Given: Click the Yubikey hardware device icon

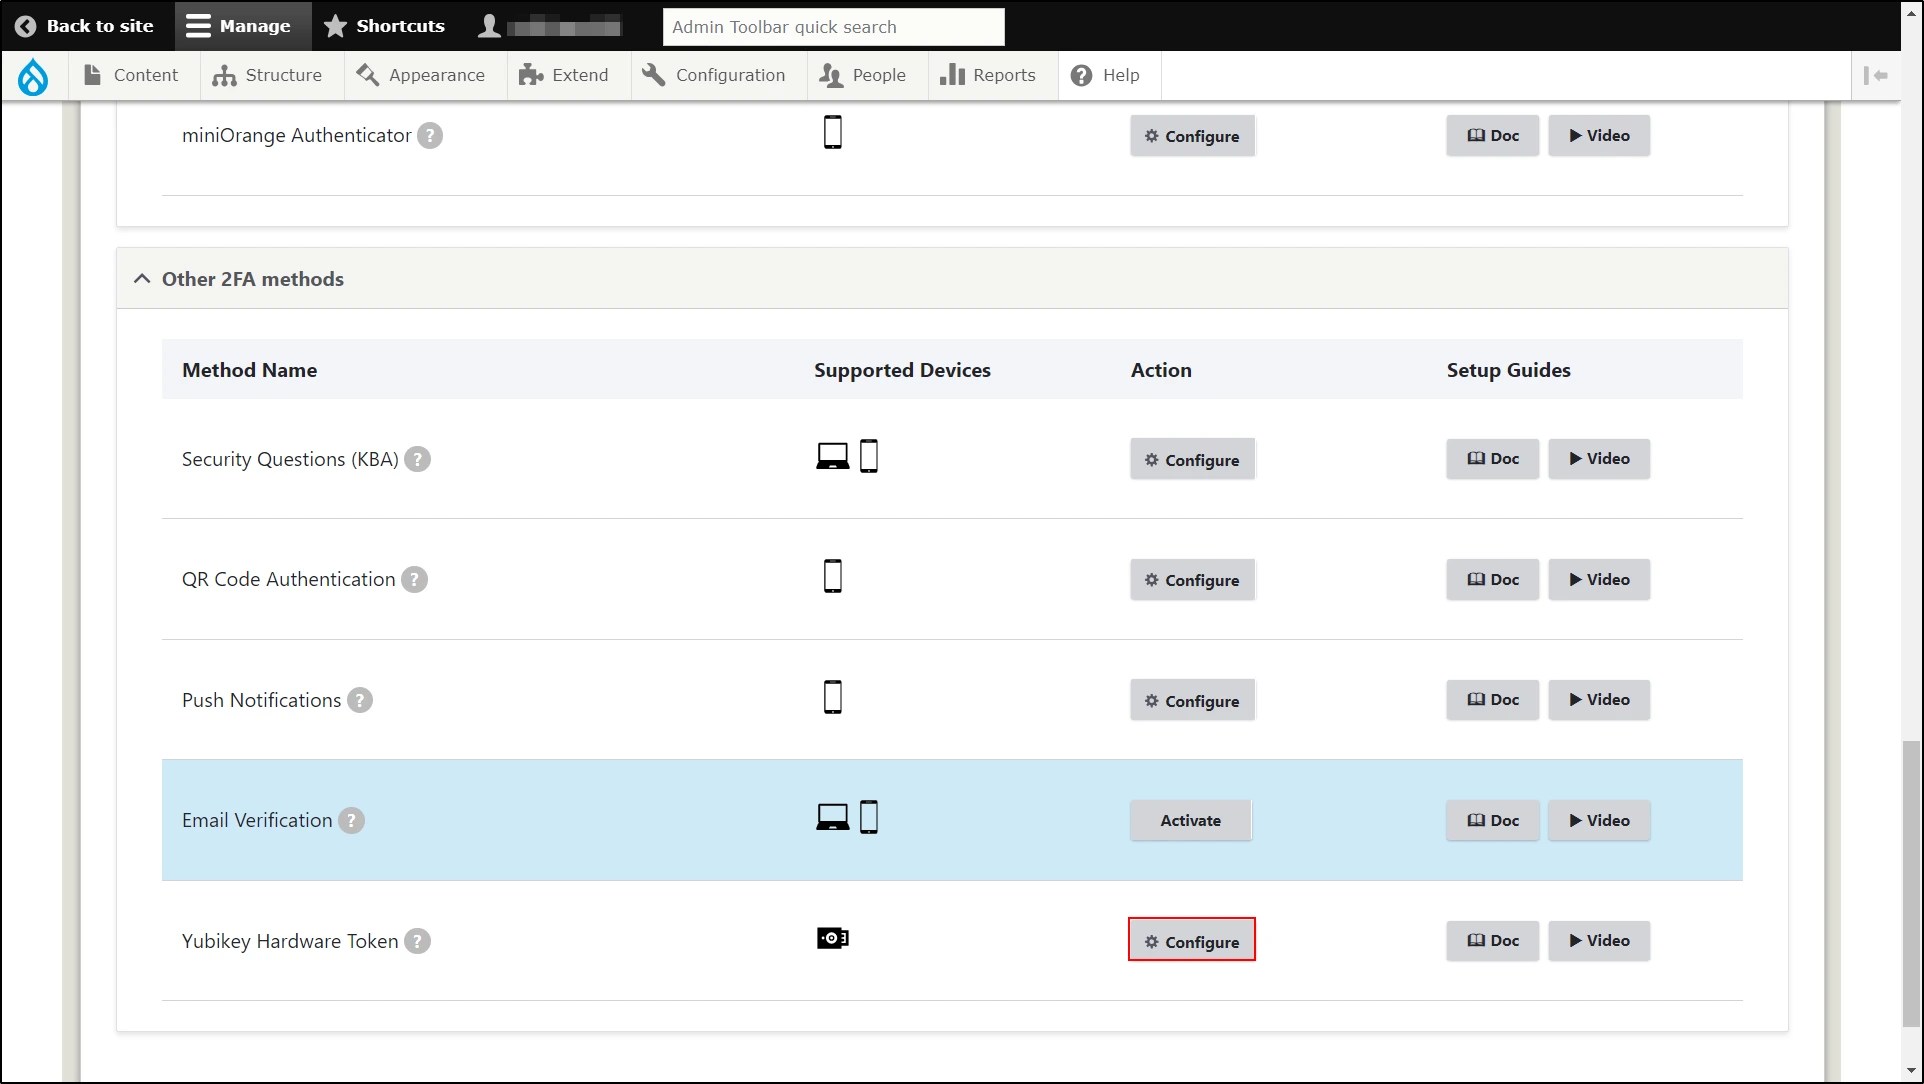Looking at the screenshot, I should coord(832,939).
